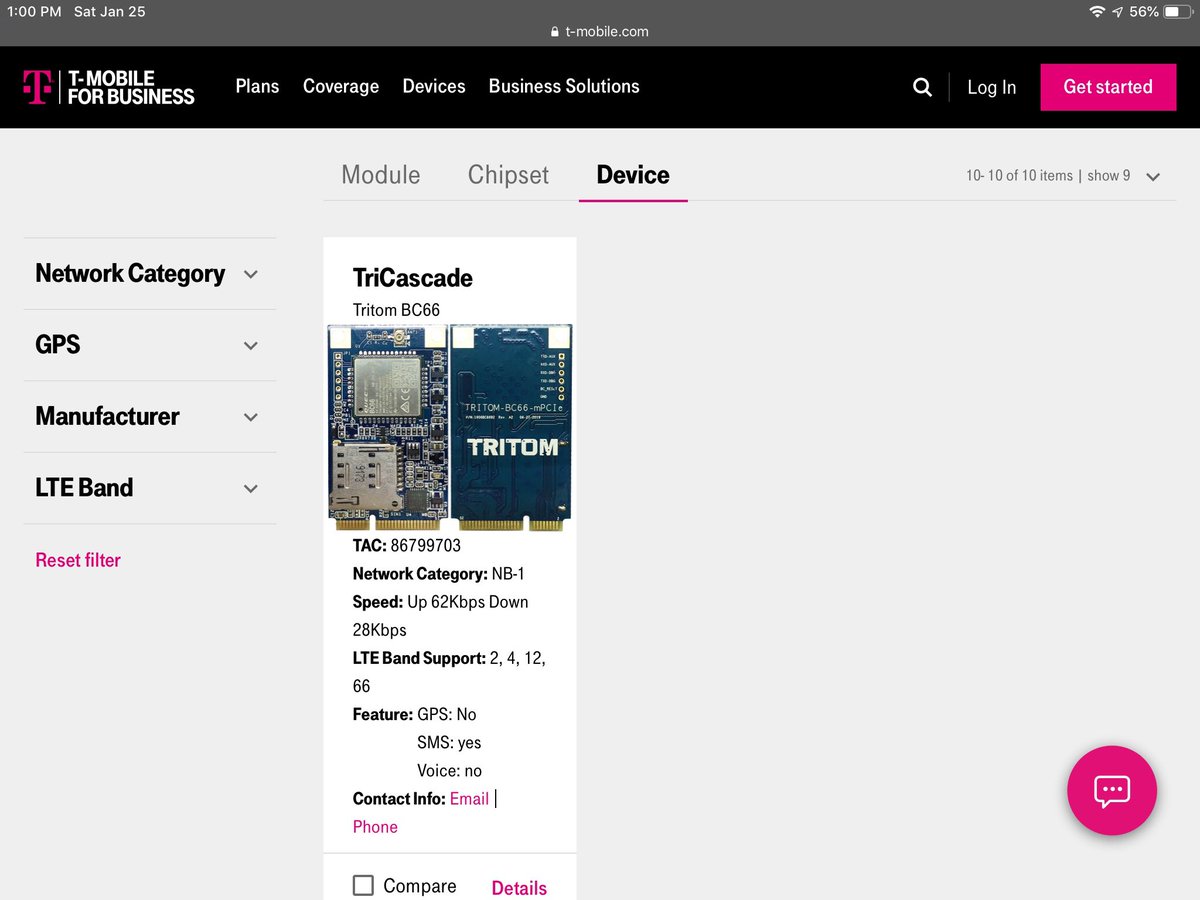The height and width of the screenshot is (900, 1200).
Task: Switch to the Module tab
Action: [x=381, y=175]
